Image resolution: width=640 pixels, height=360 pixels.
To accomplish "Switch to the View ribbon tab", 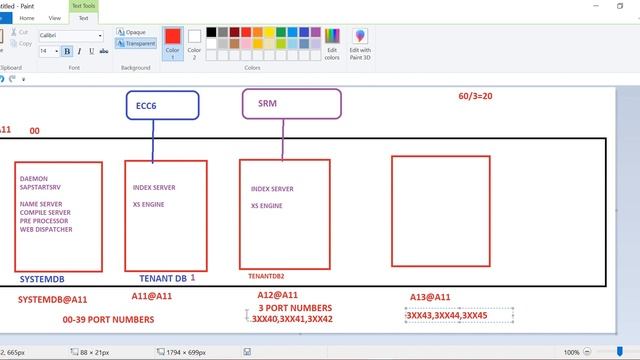I will tap(54, 18).
